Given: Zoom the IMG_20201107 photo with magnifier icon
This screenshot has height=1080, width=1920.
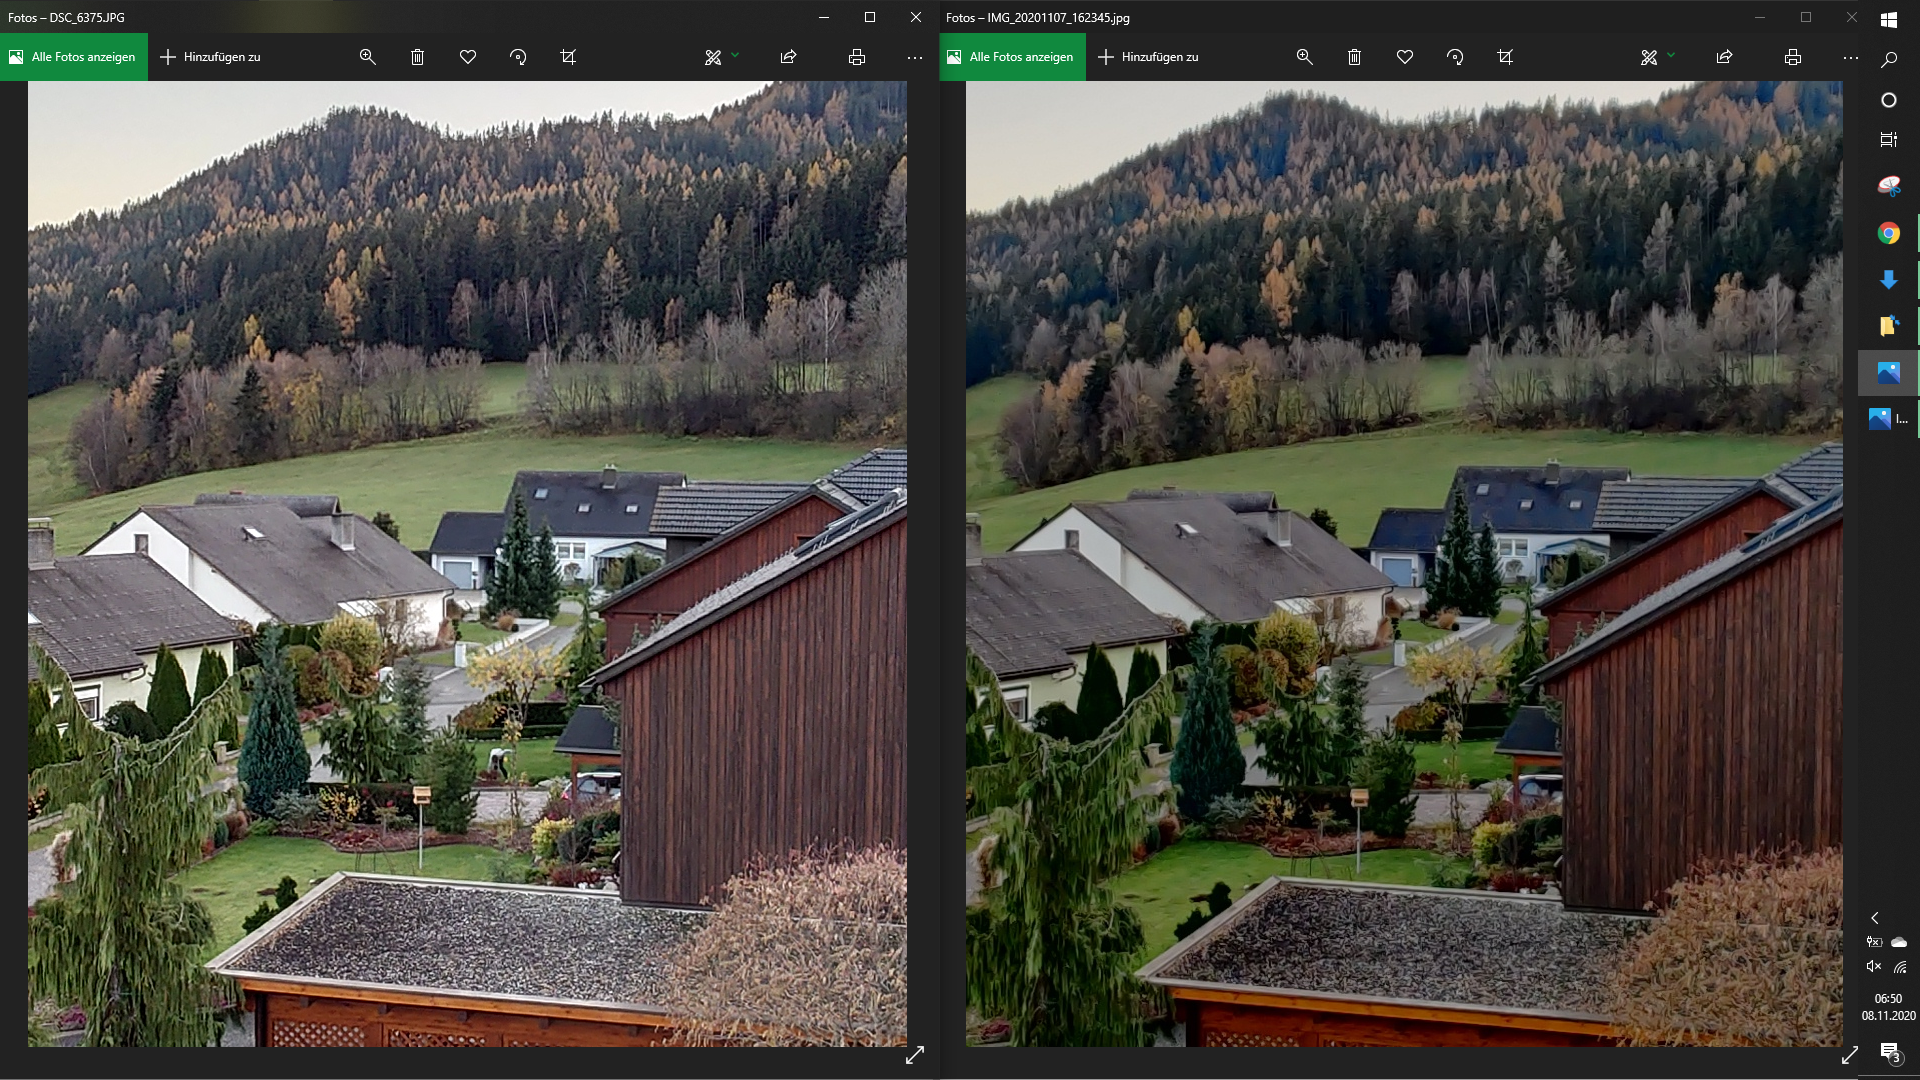Looking at the screenshot, I should [1305, 57].
